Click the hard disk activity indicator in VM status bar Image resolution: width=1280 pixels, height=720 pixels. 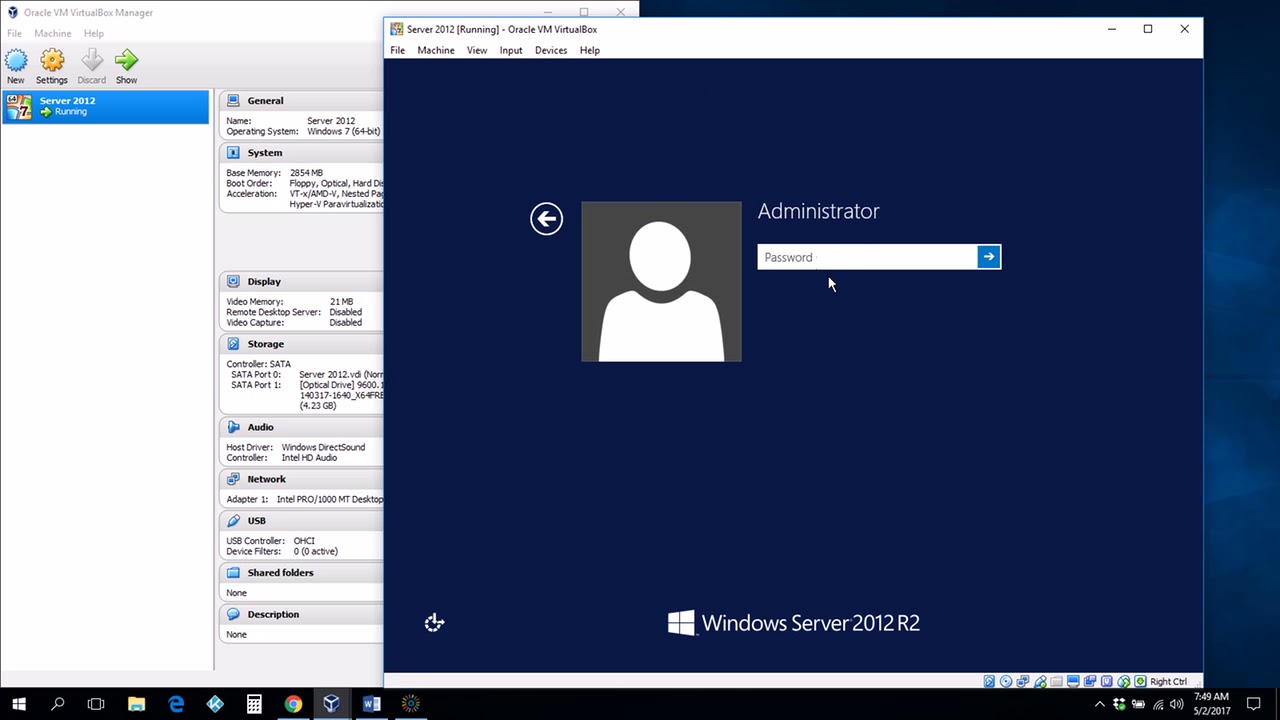click(x=989, y=681)
